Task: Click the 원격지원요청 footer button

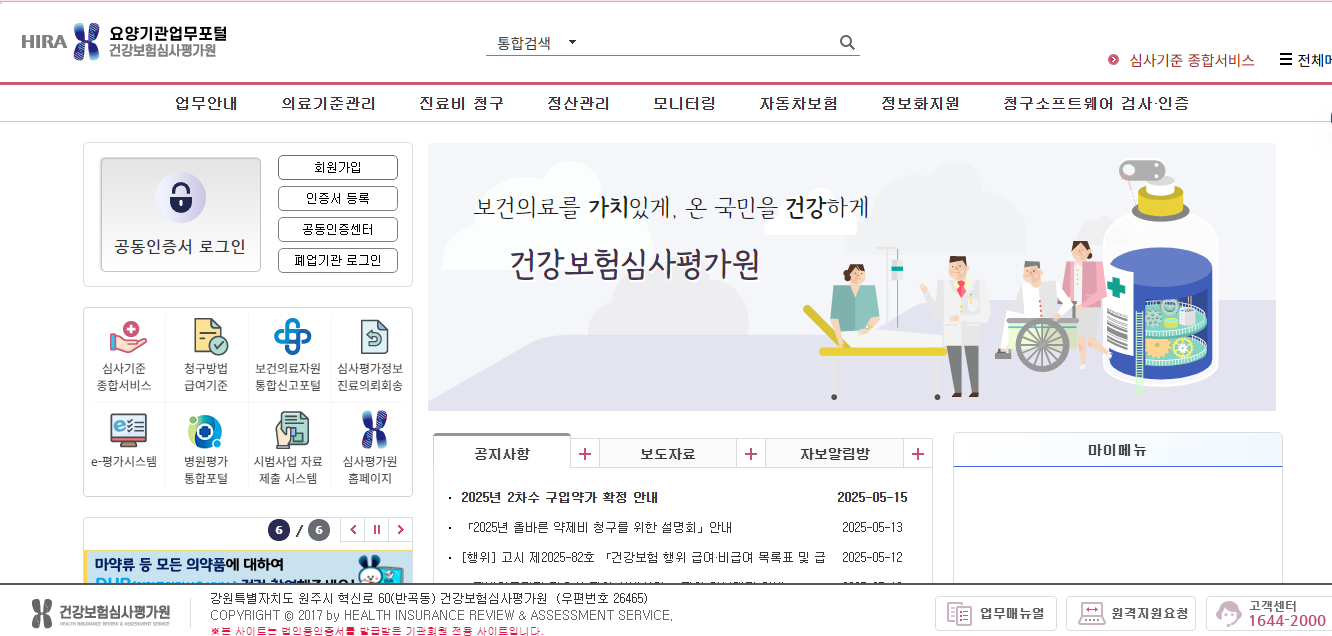Action: click(x=1131, y=613)
